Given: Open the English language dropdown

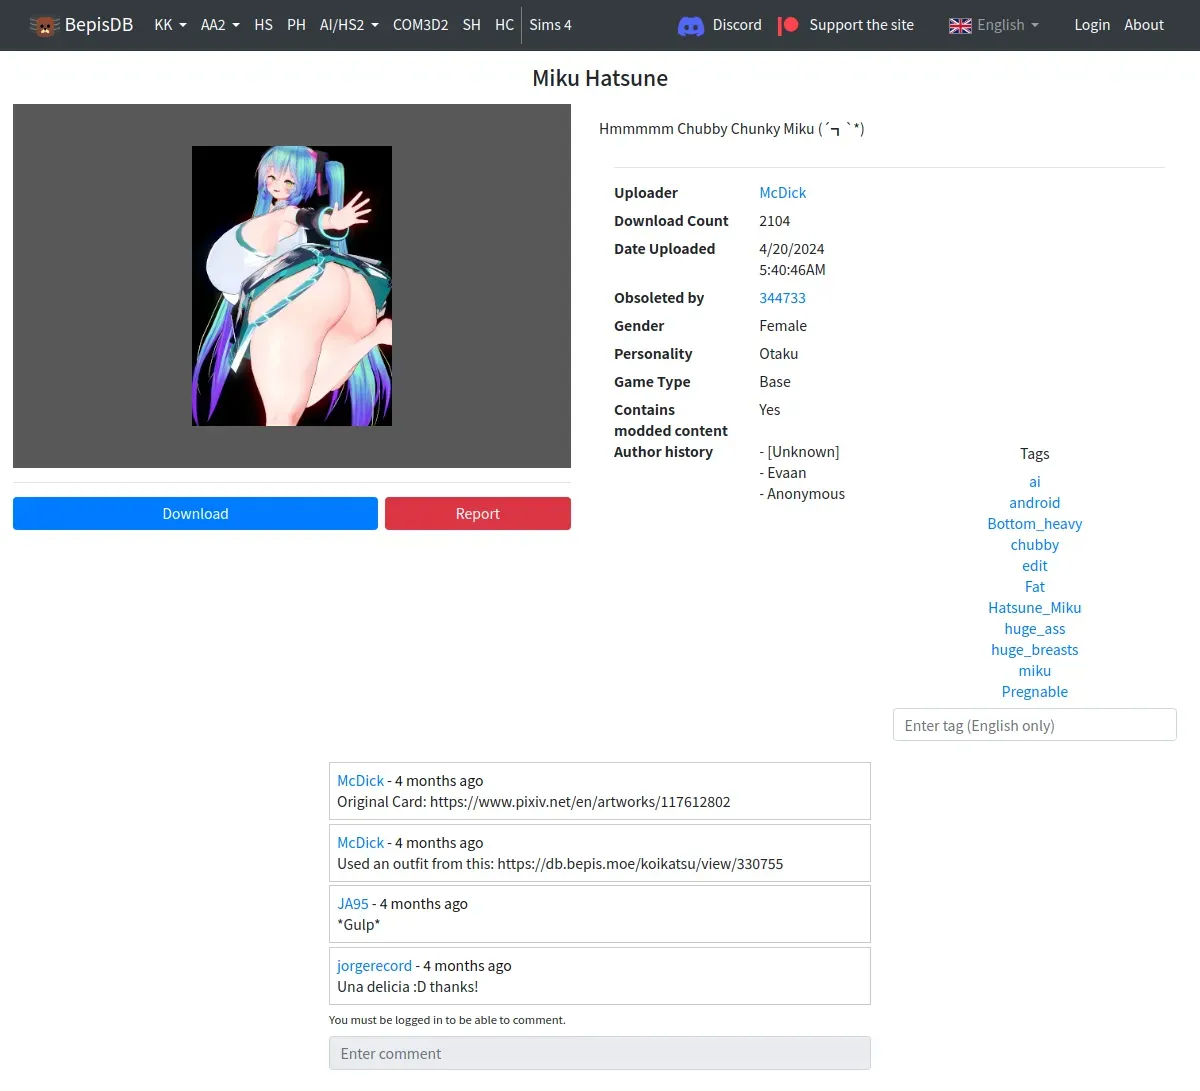Looking at the screenshot, I should coord(994,25).
